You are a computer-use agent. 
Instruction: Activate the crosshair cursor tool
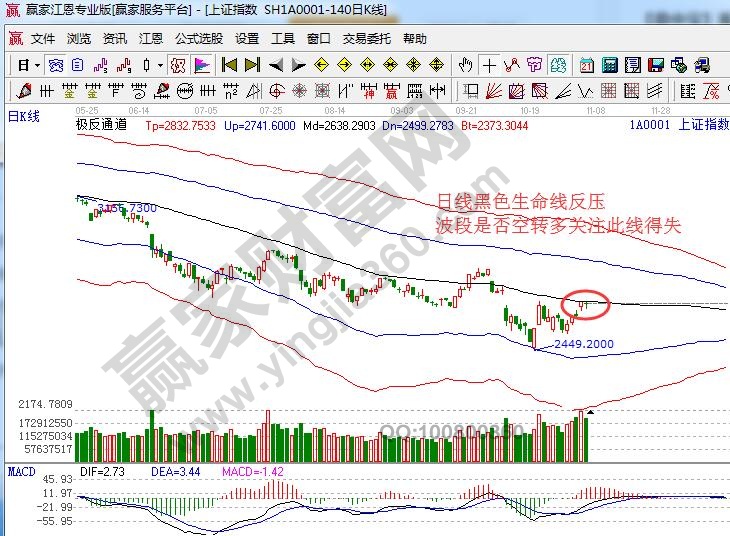pos(489,65)
